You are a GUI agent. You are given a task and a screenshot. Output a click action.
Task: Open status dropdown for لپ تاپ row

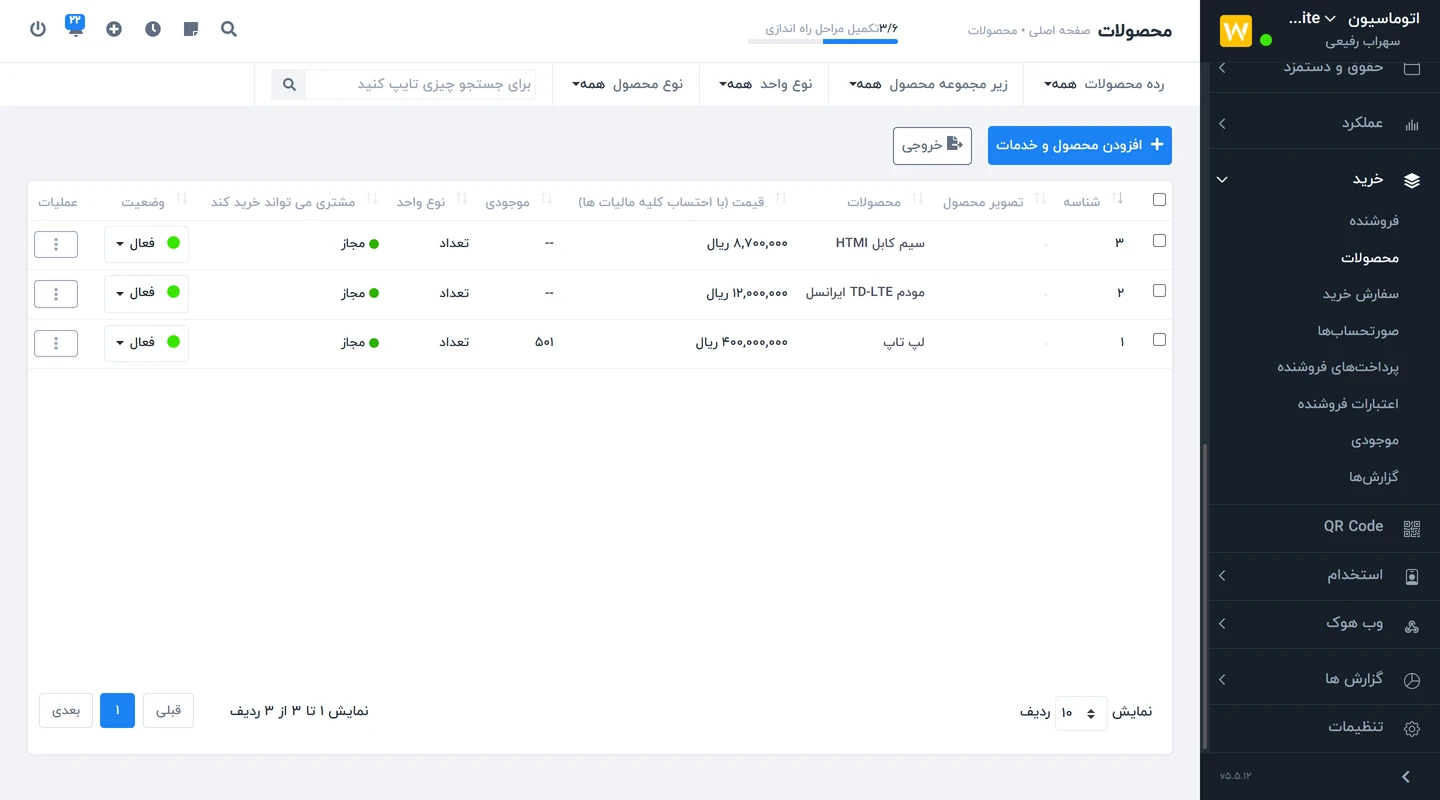click(146, 342)
